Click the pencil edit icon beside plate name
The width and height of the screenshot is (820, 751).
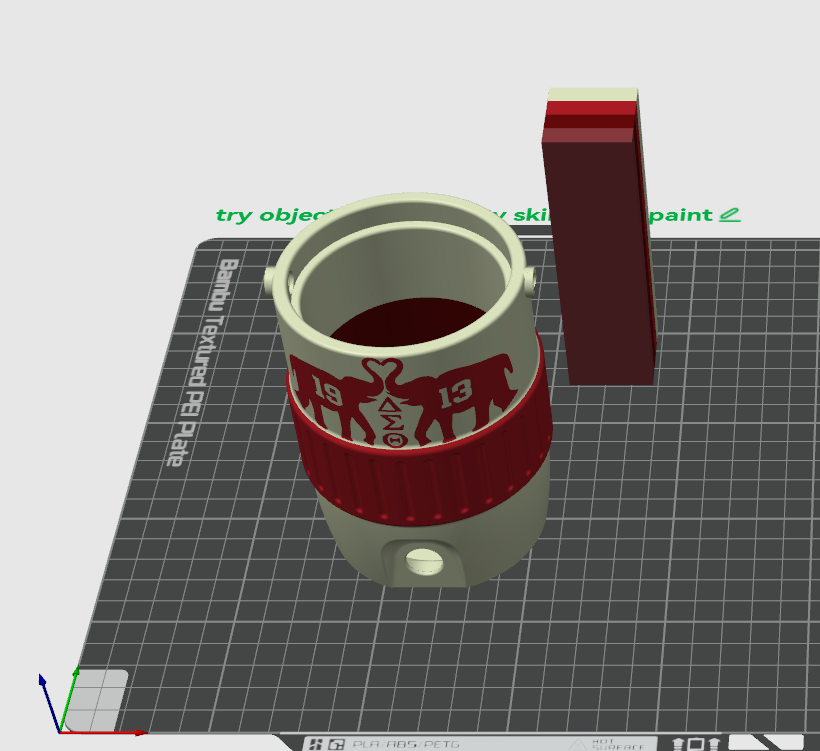pos(730,215)
